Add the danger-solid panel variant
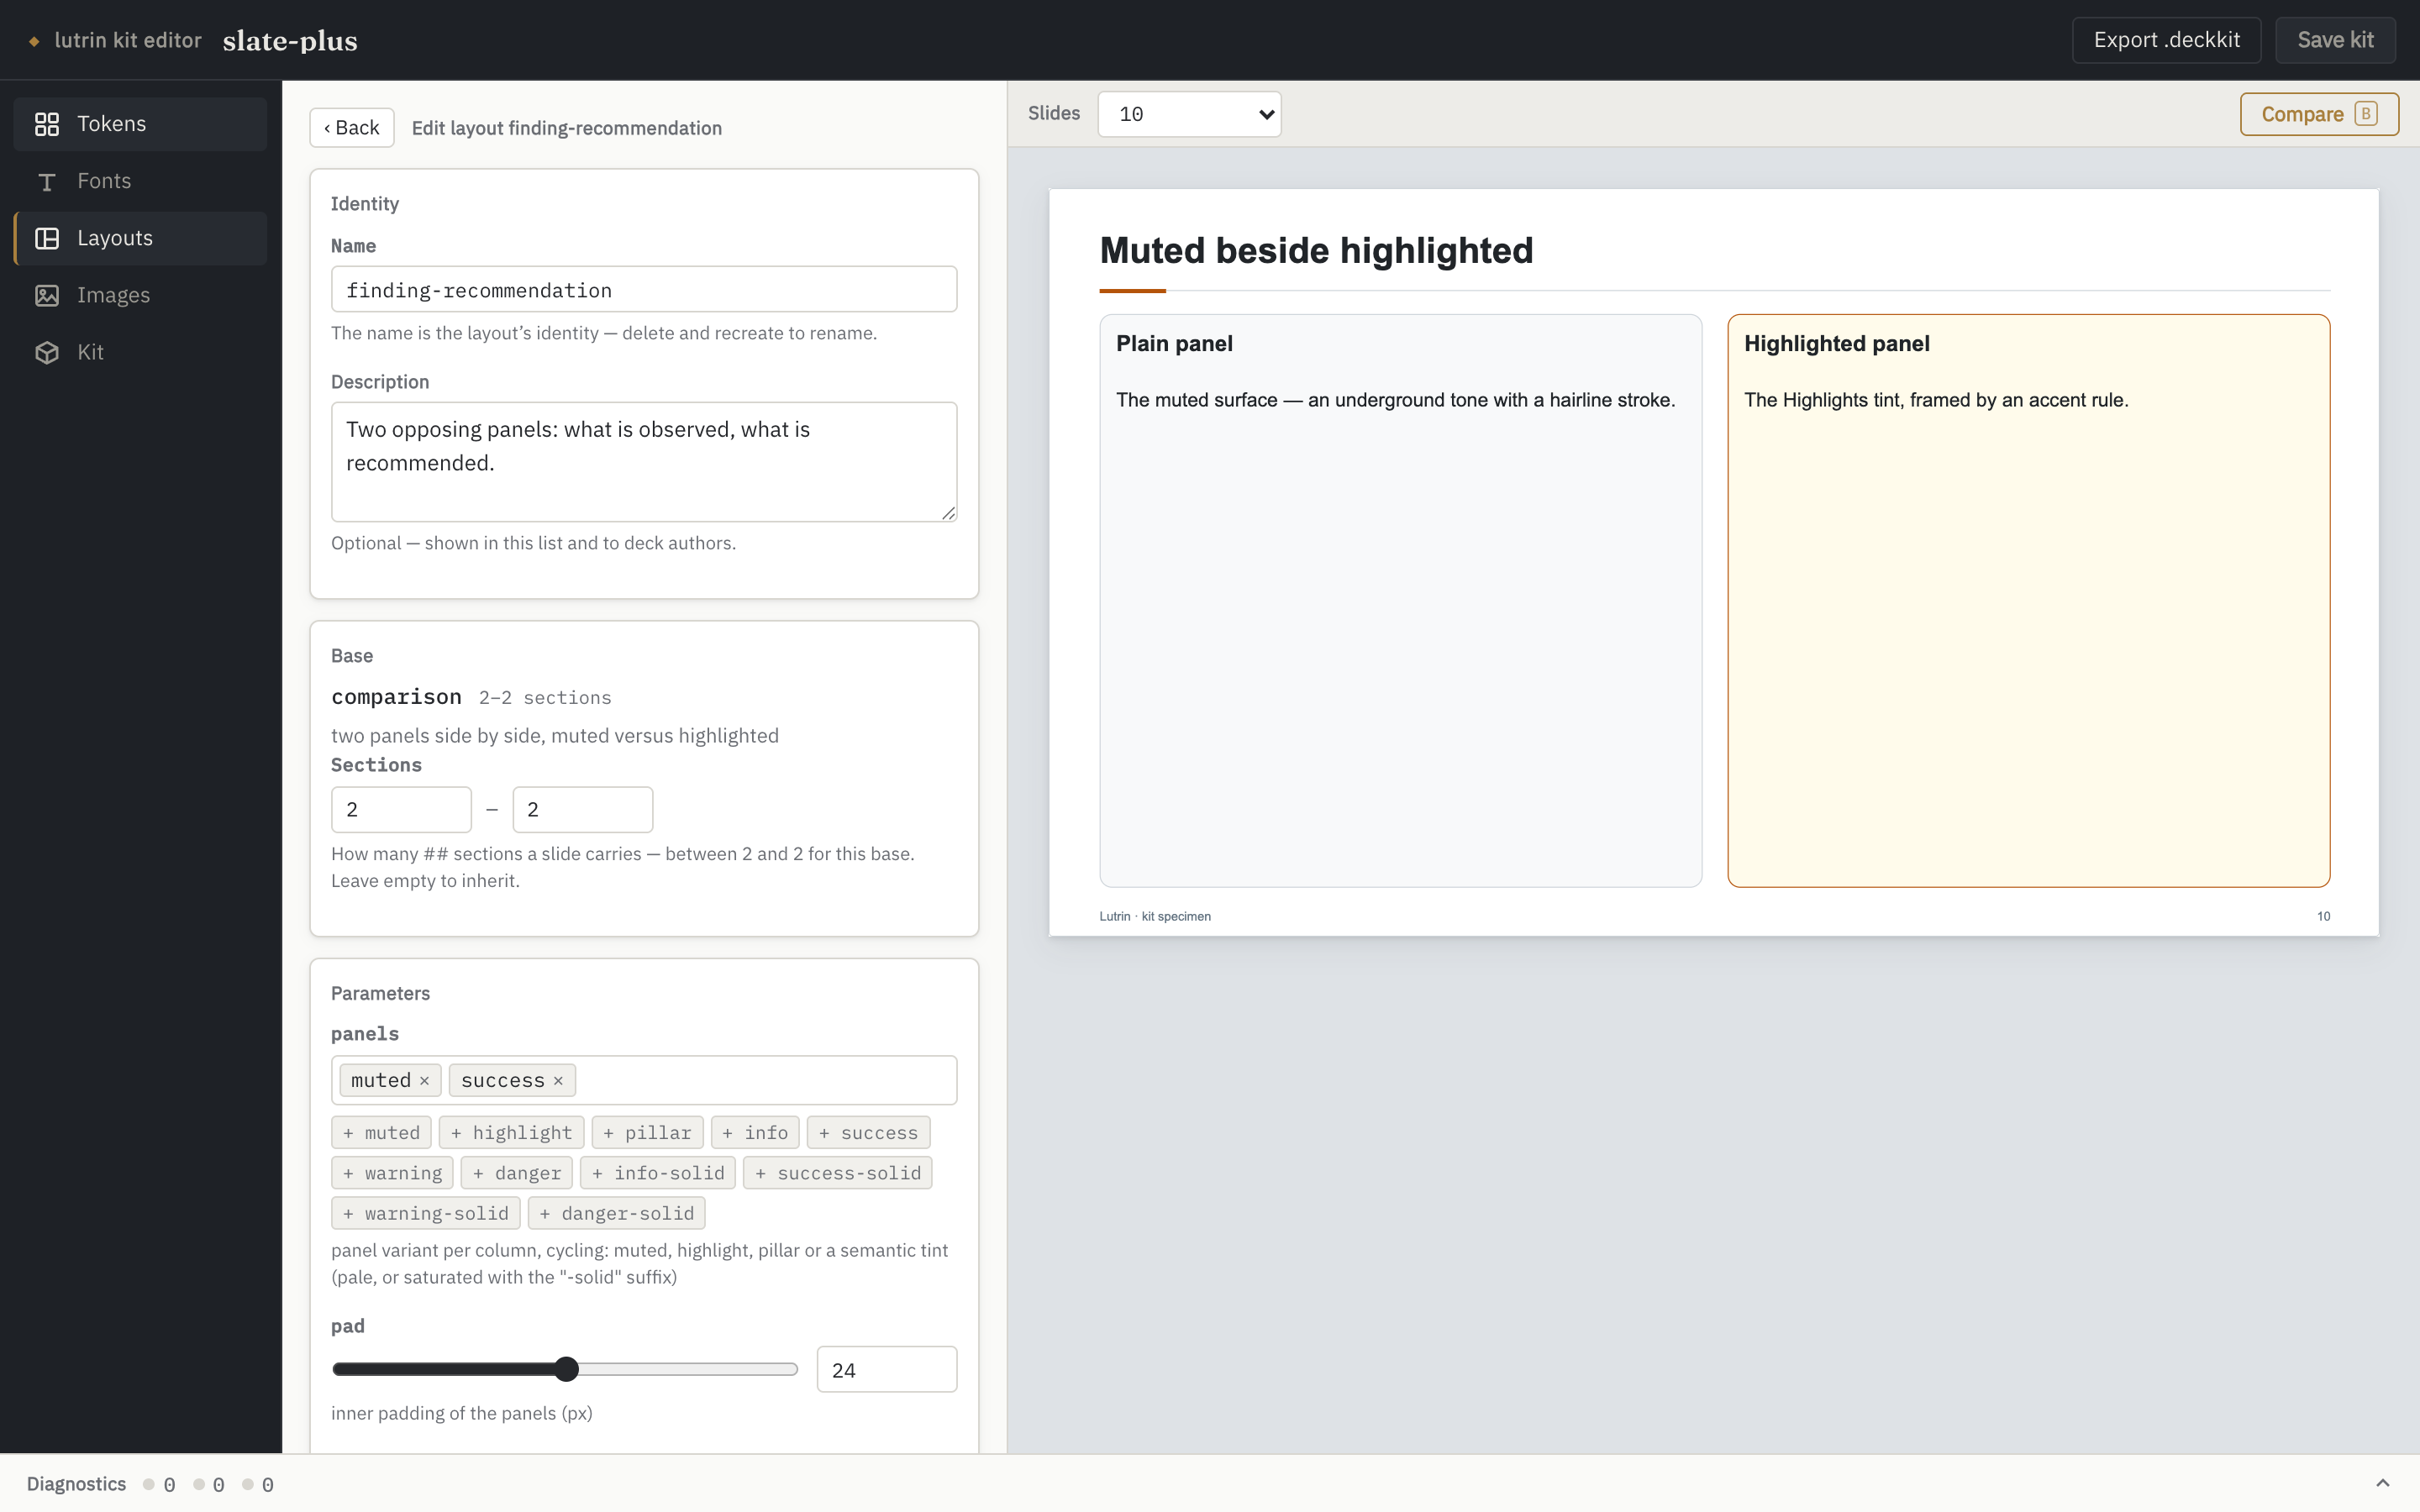2420x1512 pixels. (616, 1213)
